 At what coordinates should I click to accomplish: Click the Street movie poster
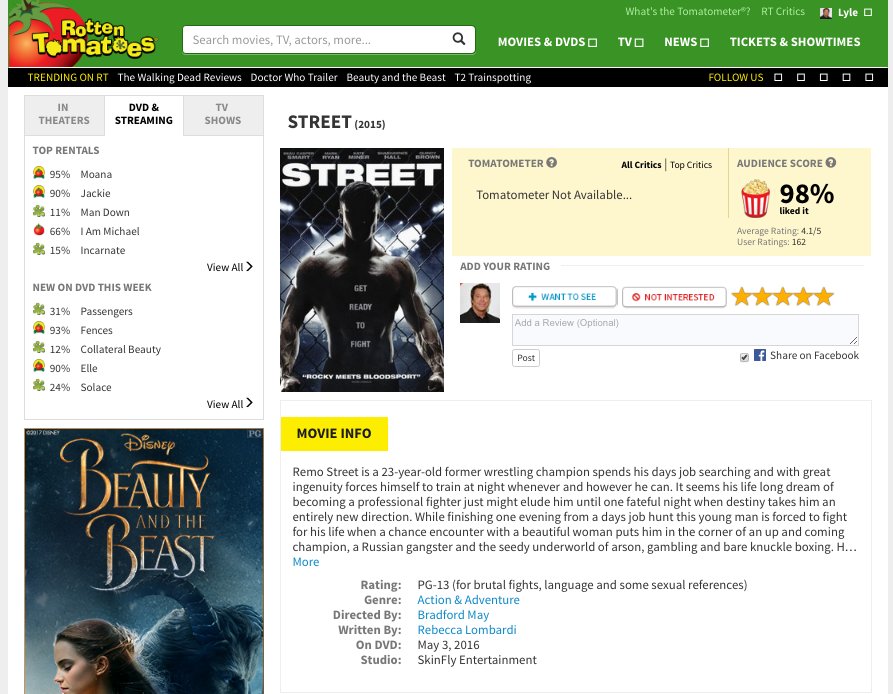click(x=362, y=270)
